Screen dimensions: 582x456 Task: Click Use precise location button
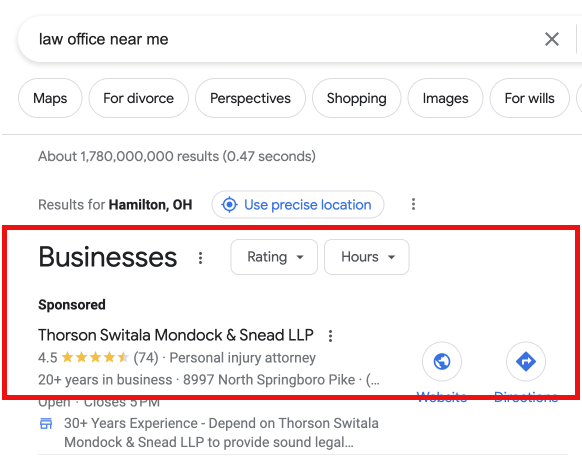point(298,204)
